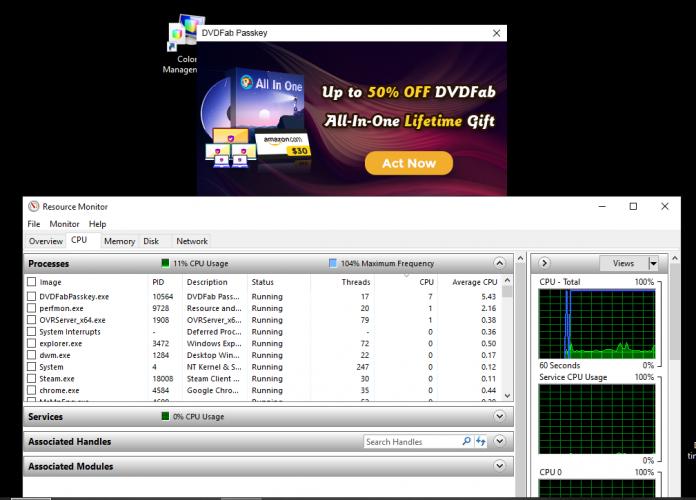Toggle the select-all Image checkbox
The width and height of the screenshot is (696, 500).
[32, 282]
